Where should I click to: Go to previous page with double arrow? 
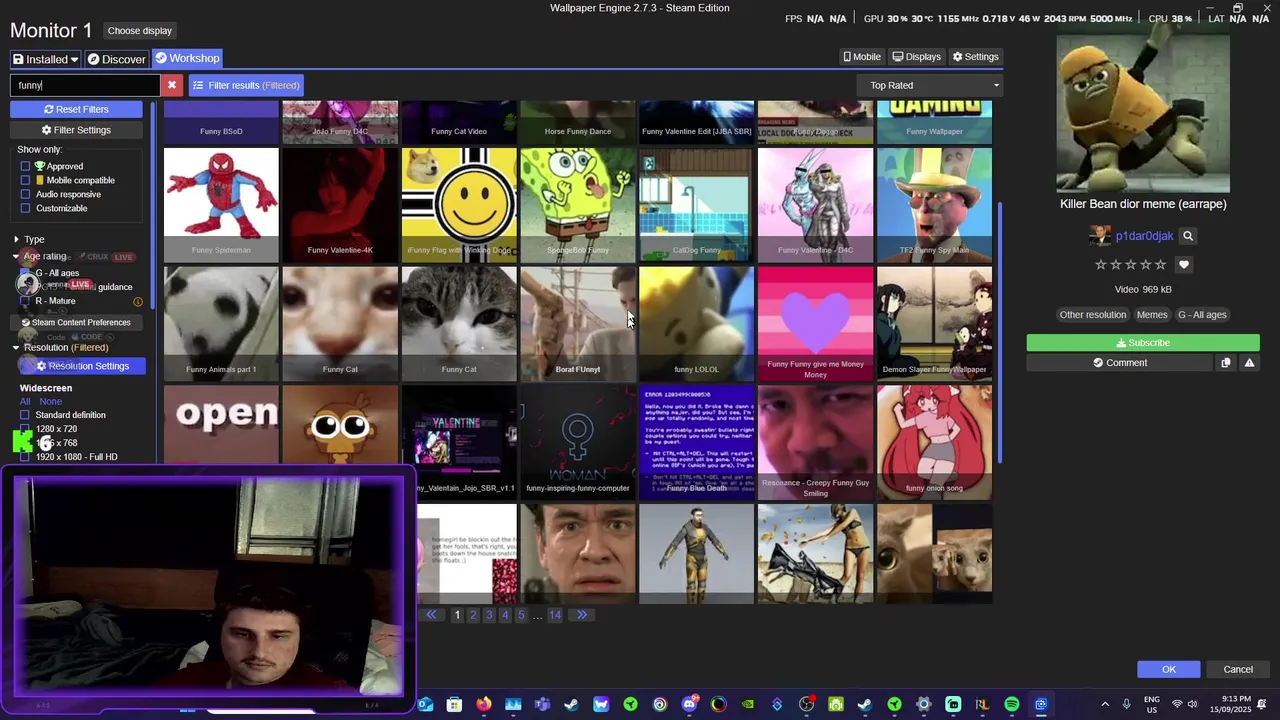431,615
